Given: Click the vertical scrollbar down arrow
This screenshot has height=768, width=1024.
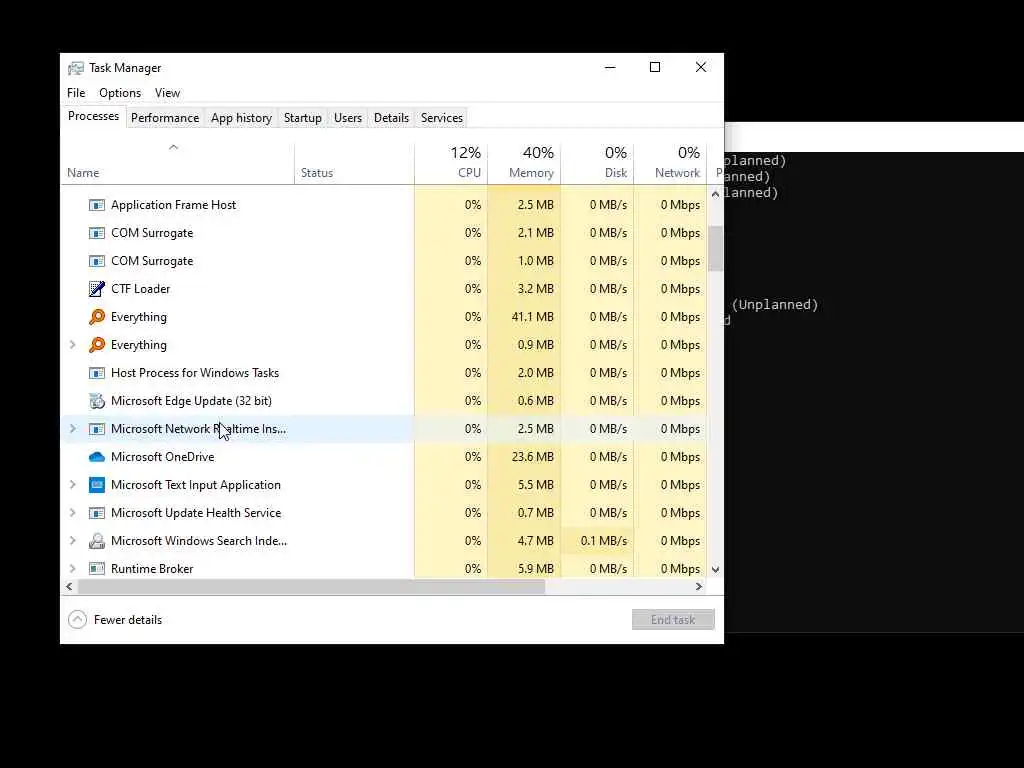Looking at the screenshot, I should (716, 569).
